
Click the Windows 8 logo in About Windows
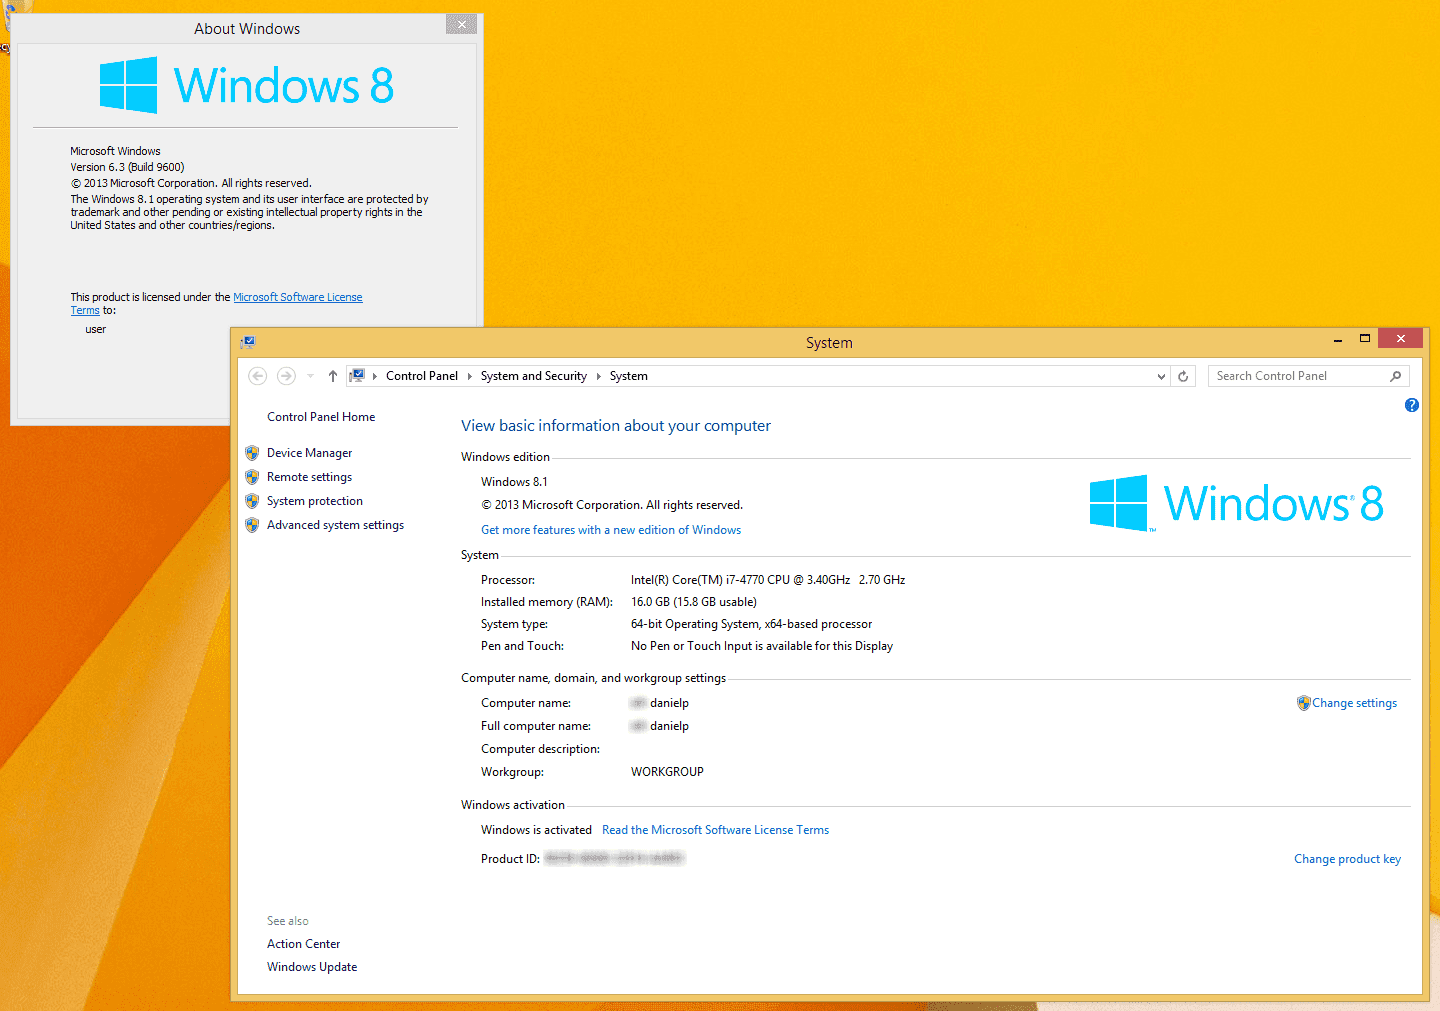tap(246, 85)
